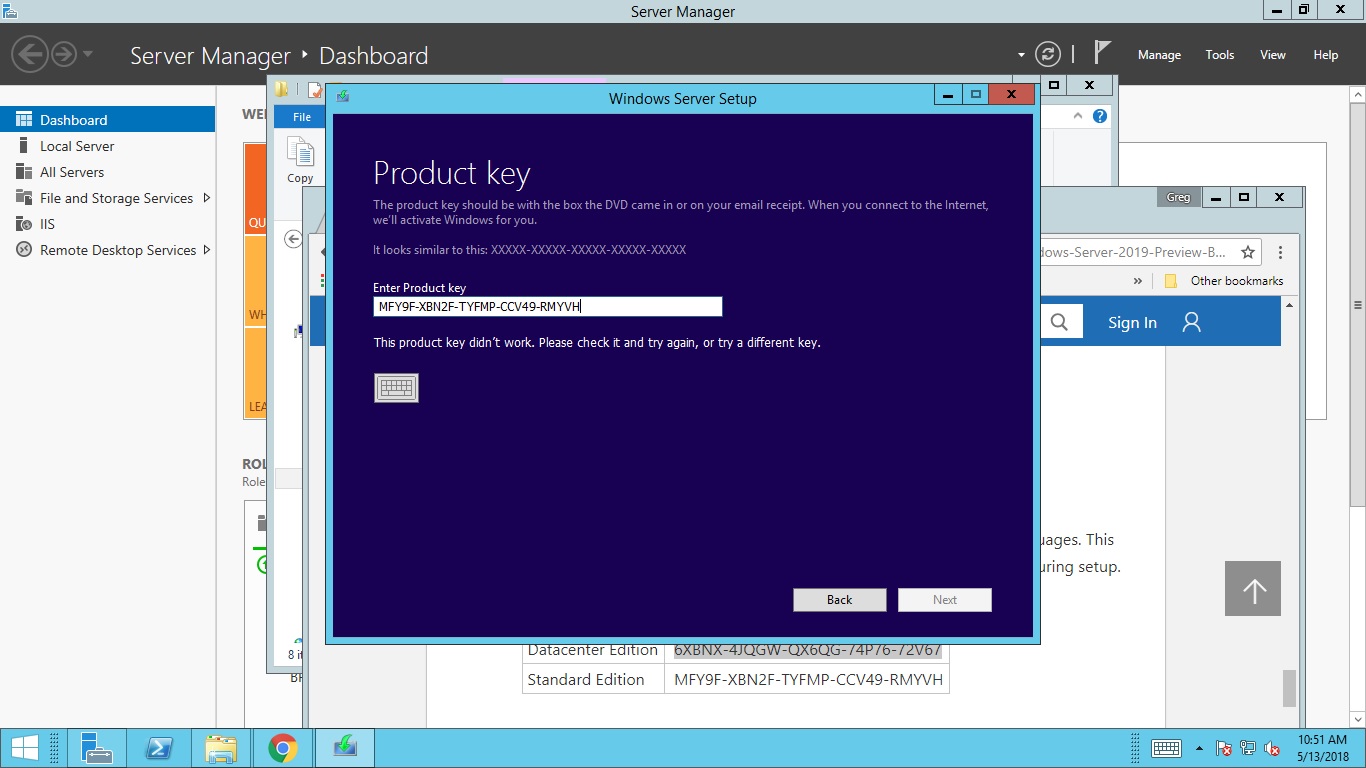Viewport: 1366px width, 768px height.
Task: Expand File and Storage Services in the sidebar
Action: pos(208,198)
